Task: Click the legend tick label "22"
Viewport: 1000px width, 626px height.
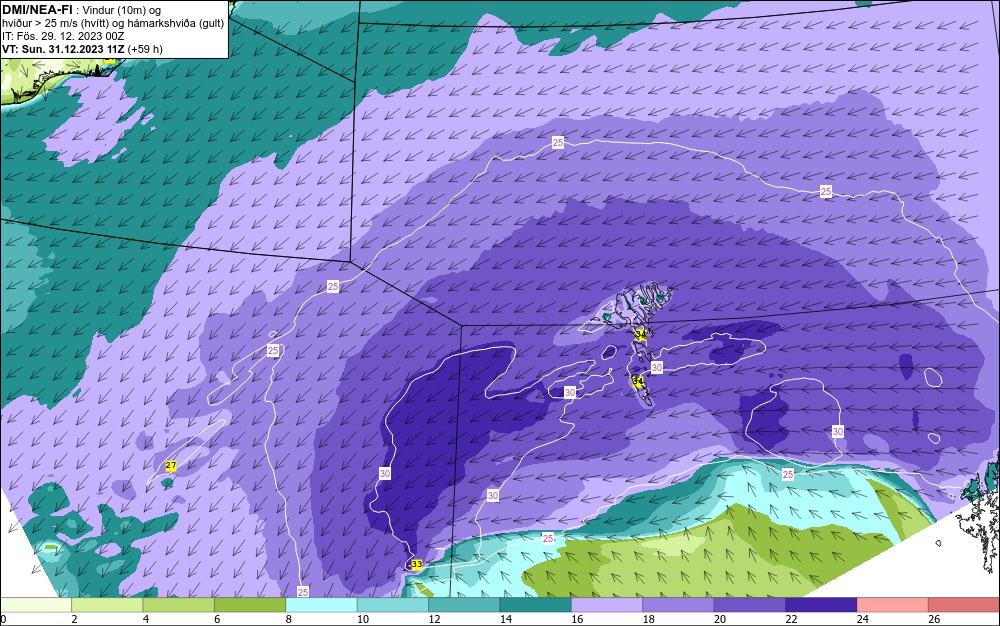Action: [791, 619]
